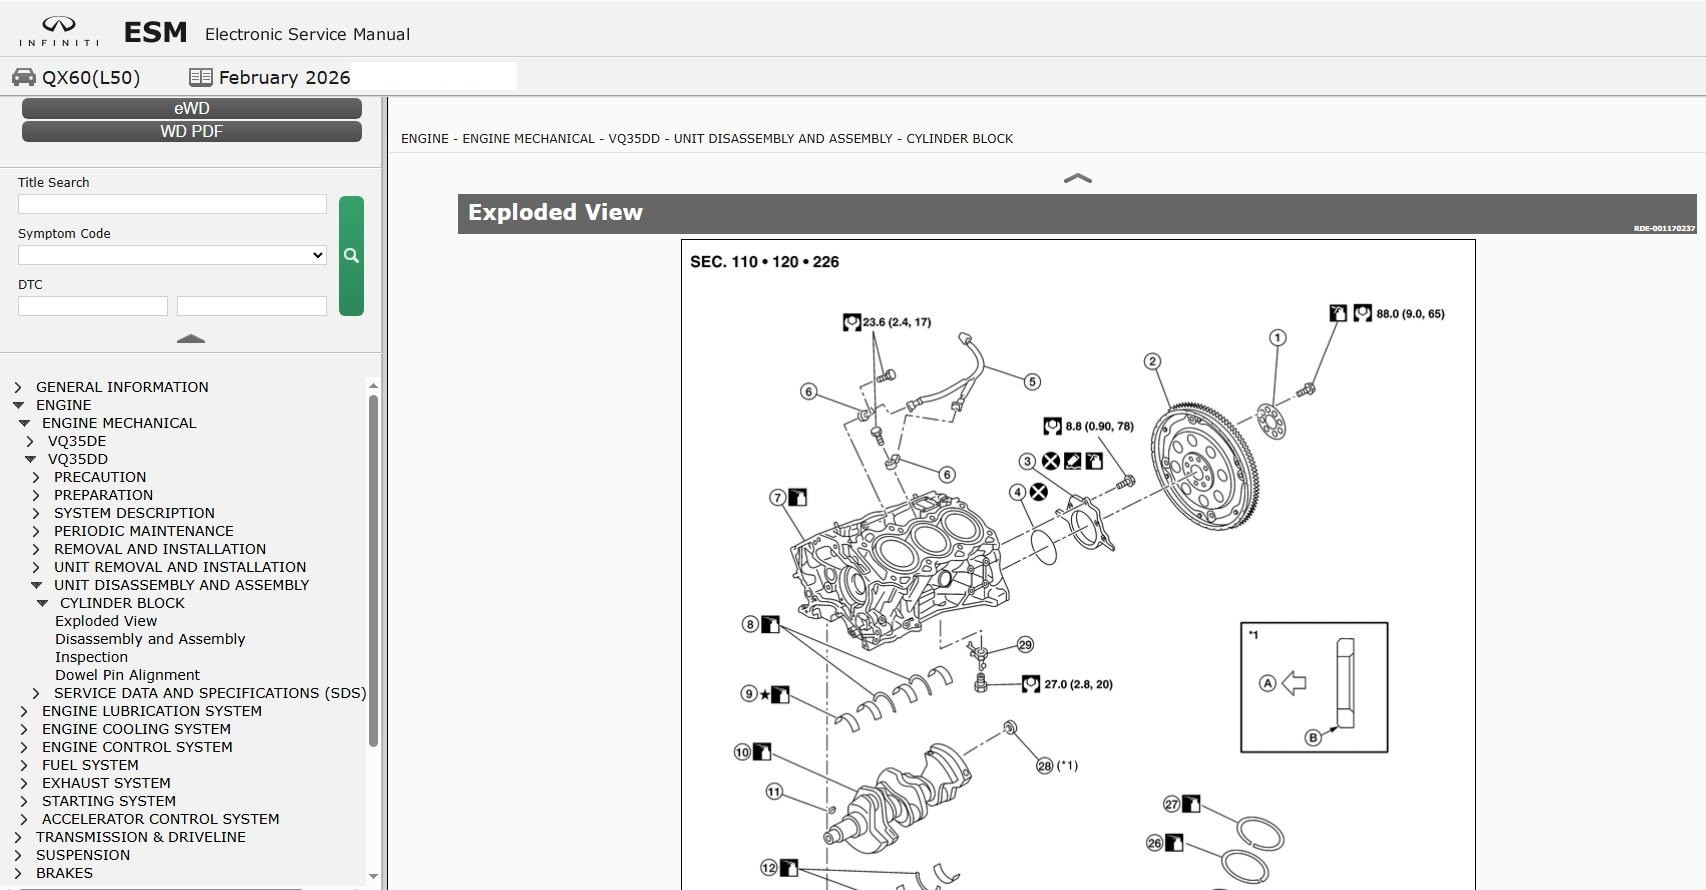The width and height of the screenshot is (1706, 890).
Task: Click the oil can icon beside callout 8
Action: tap(770, 624)
